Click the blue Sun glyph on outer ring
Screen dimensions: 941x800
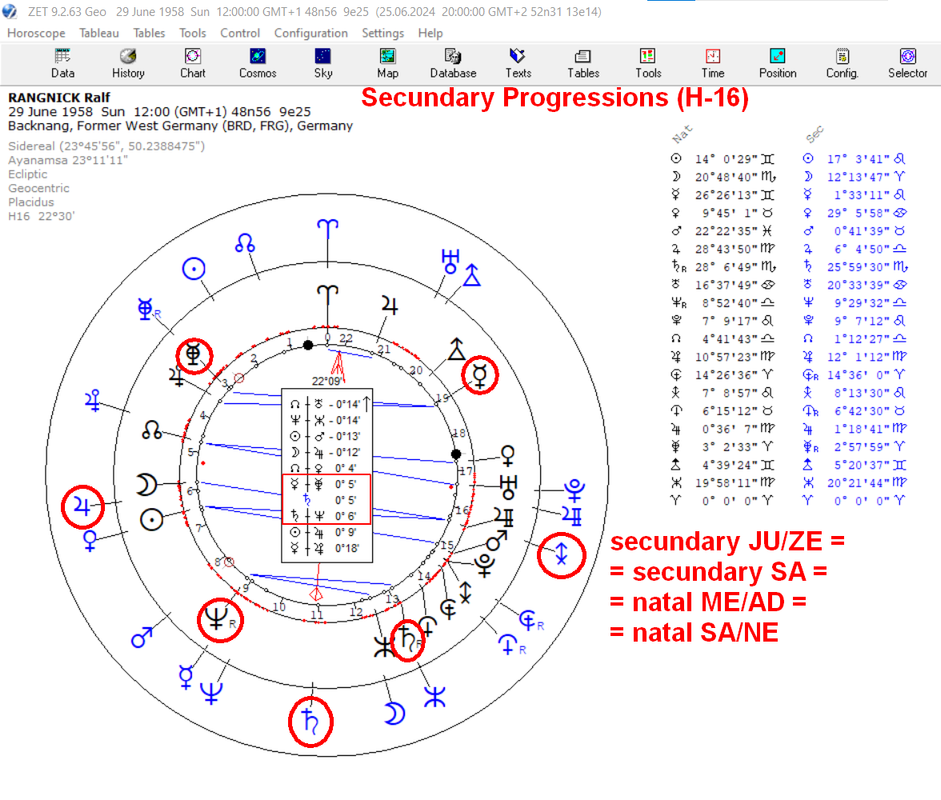click(193, 269)
